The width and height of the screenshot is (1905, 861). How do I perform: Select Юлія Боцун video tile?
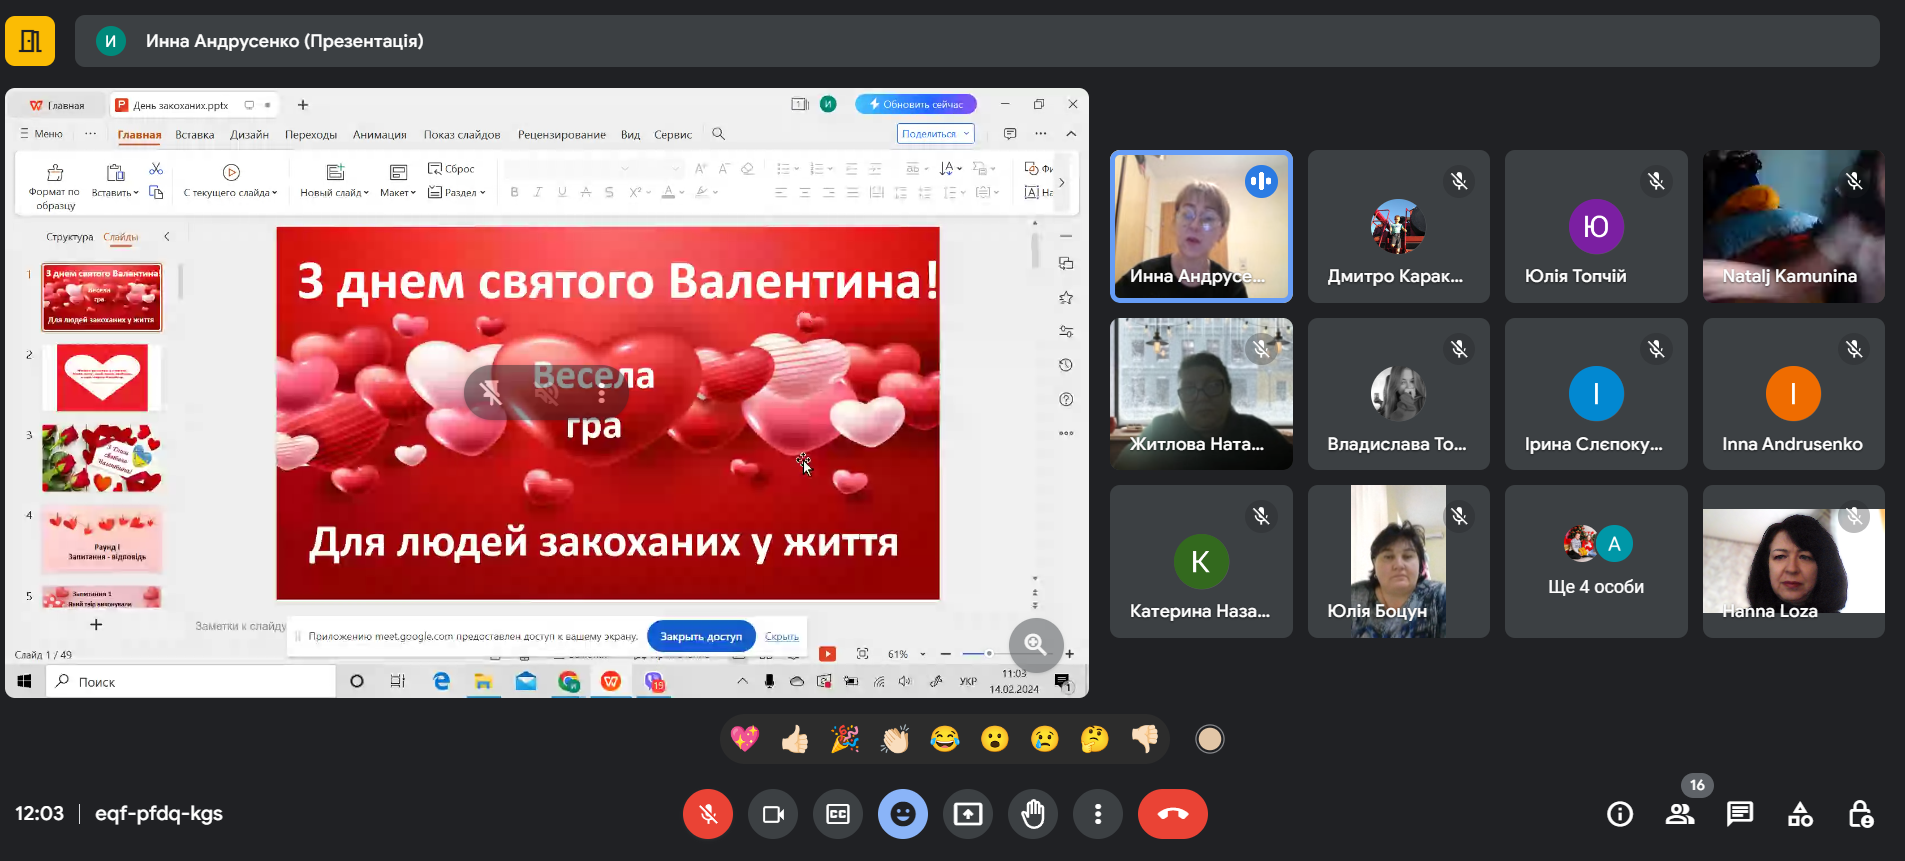pos(1398,562)
